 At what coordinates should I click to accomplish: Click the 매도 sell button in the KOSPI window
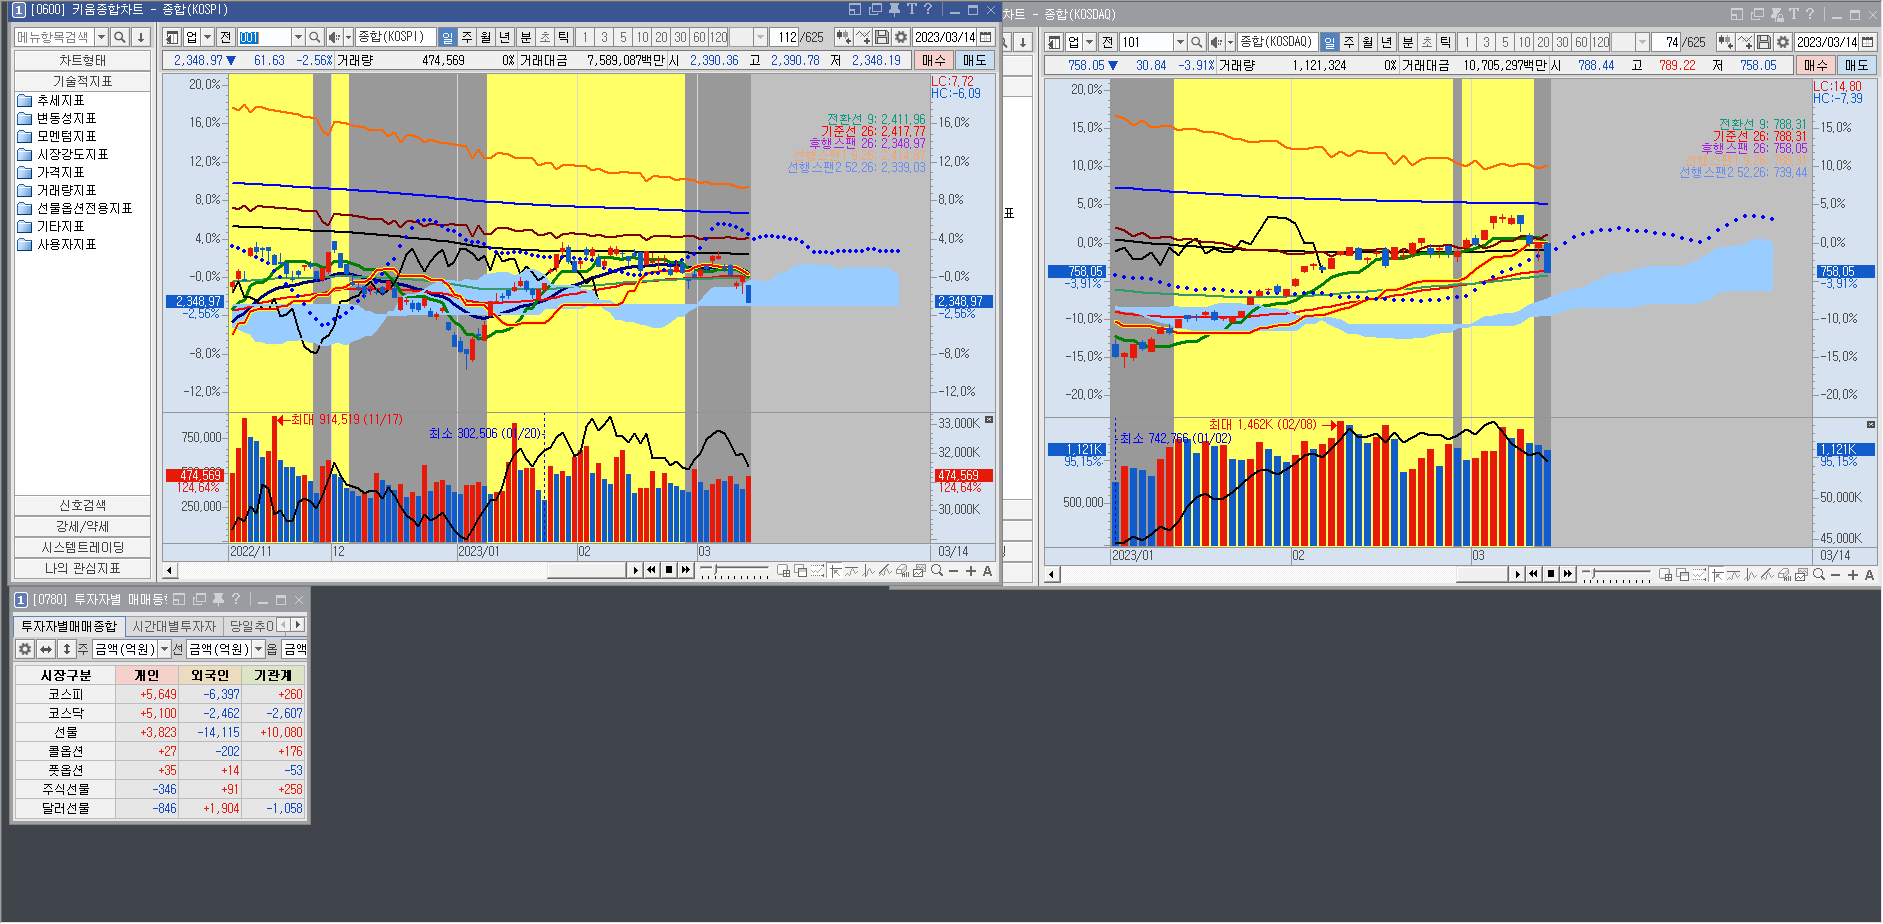(x=975, y=60)
